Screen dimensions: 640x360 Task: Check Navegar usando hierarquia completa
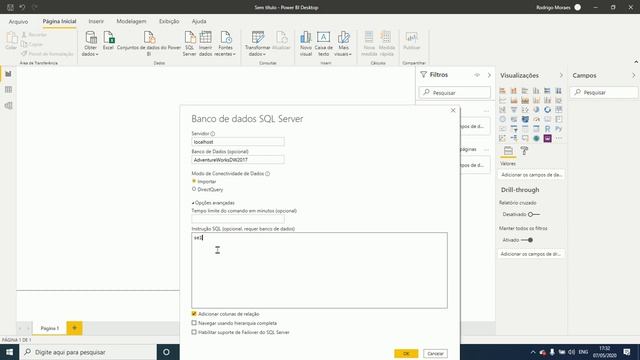pyautogui.click(x=194, y=323)
